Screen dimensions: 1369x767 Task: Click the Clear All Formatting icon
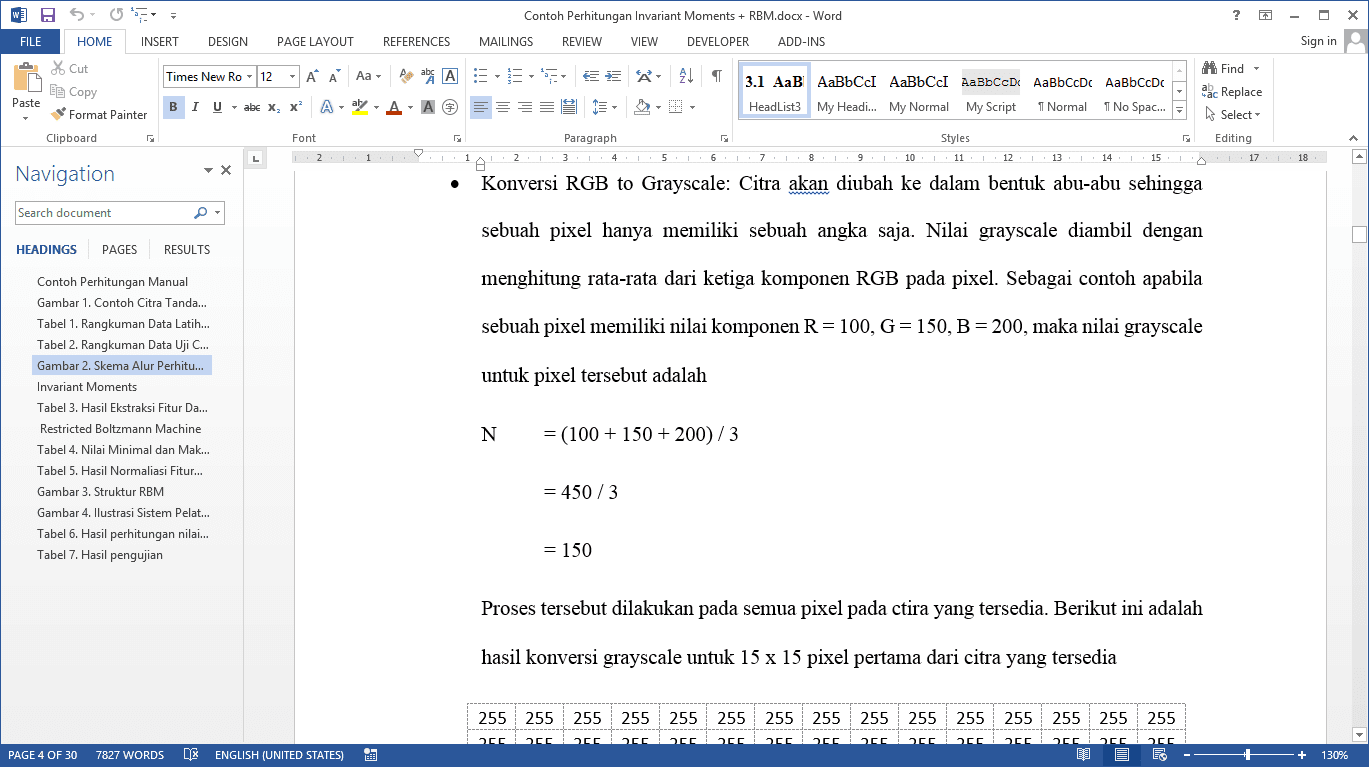click(x=406, y=76)
